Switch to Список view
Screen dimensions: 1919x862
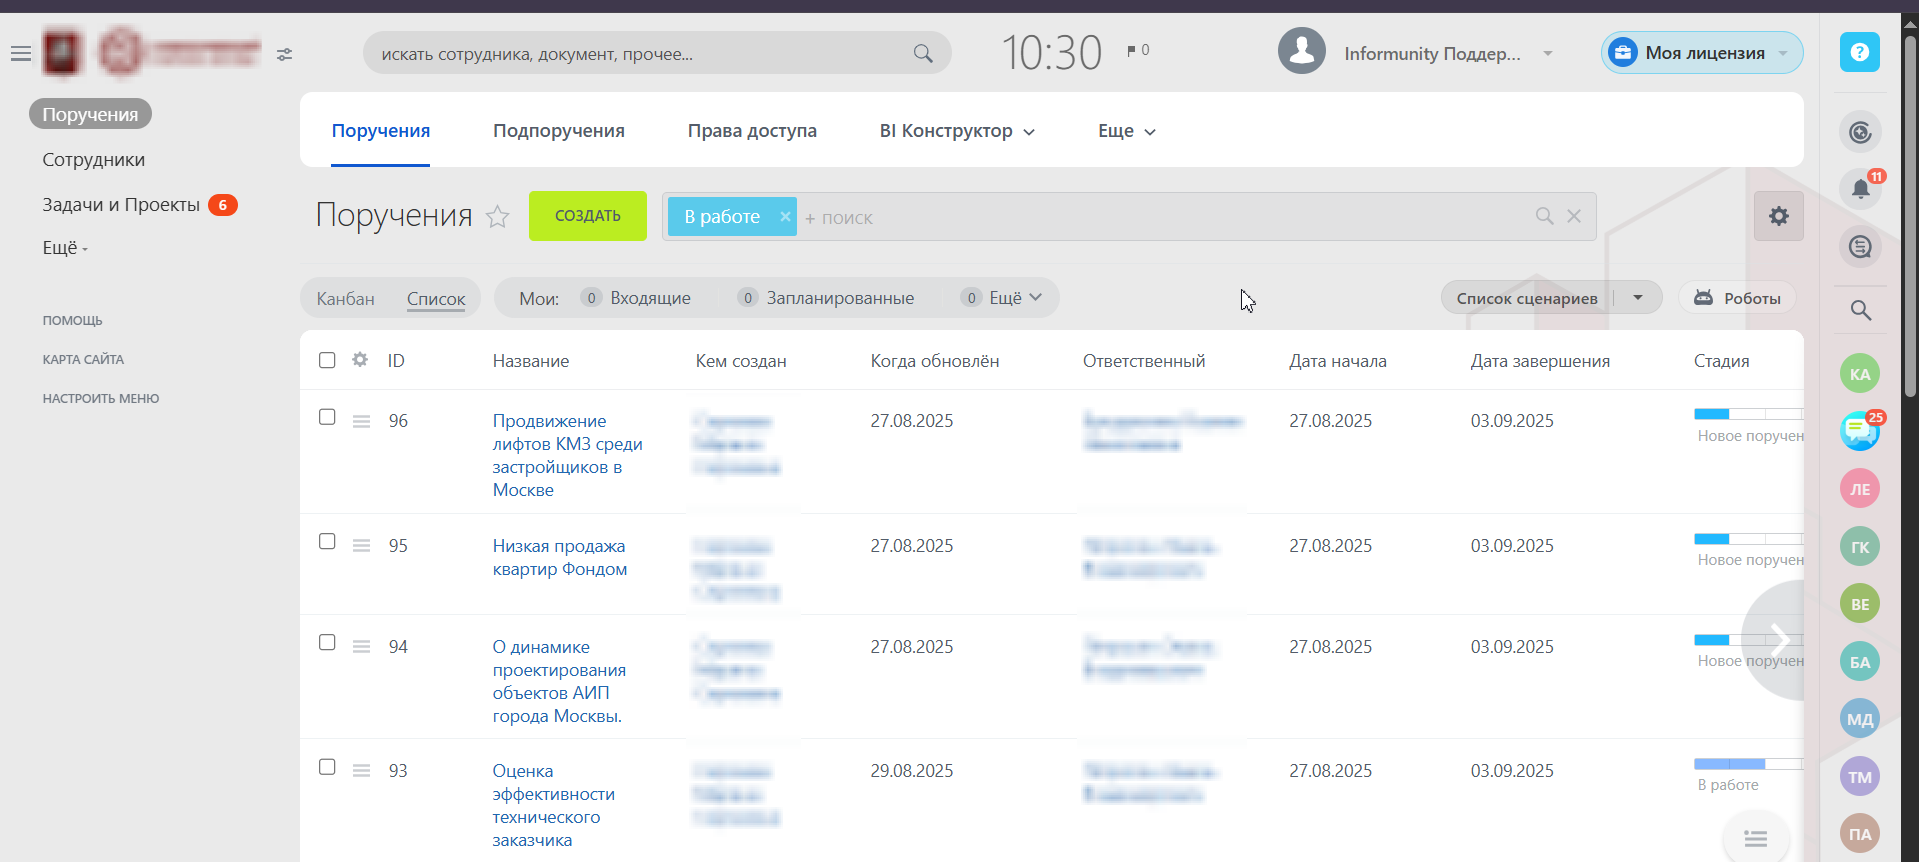click(x=436, y=298)
